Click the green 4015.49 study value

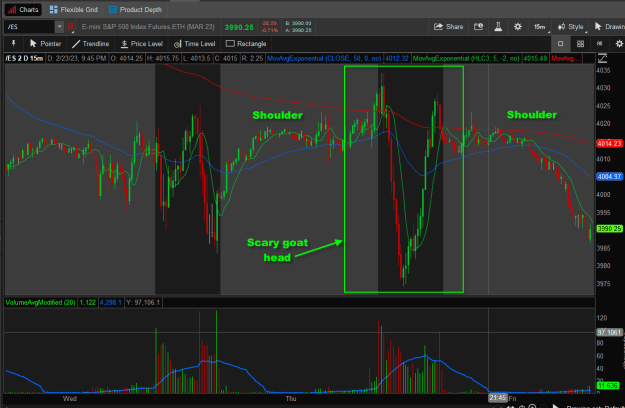[535, 59]
